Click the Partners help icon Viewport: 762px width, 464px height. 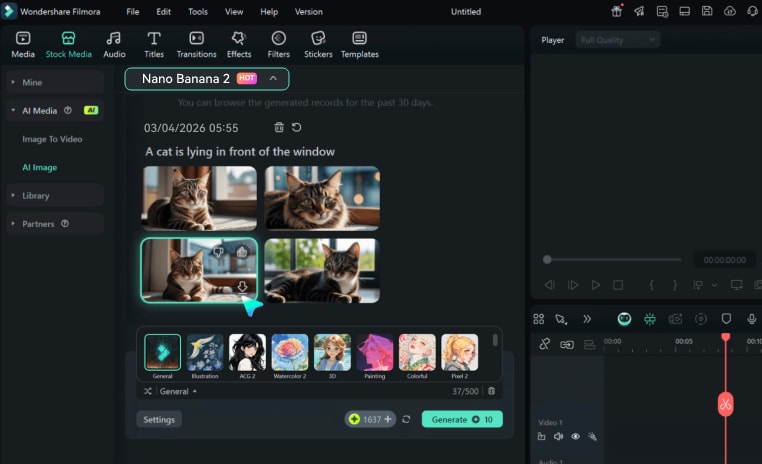(65, 223)
